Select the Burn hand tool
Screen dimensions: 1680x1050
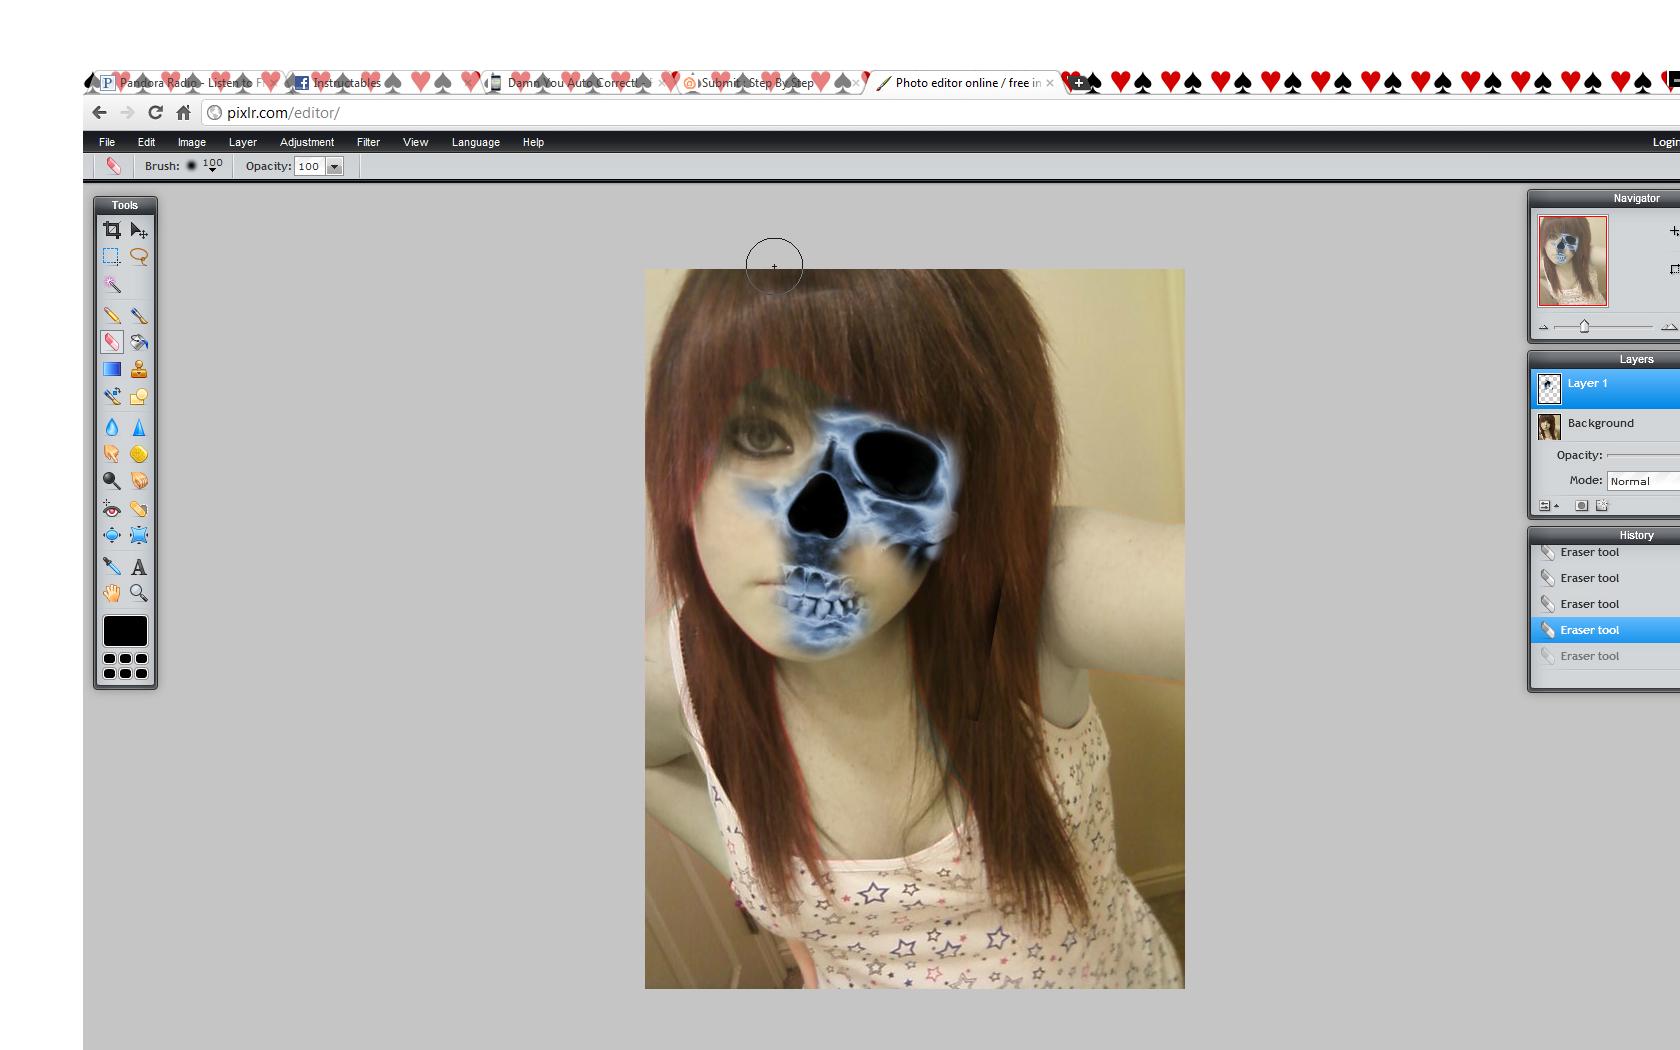pos(139,481)
